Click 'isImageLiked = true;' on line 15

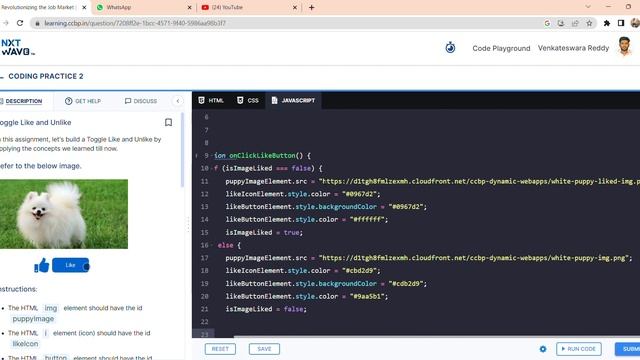click(x=264, y=232)
